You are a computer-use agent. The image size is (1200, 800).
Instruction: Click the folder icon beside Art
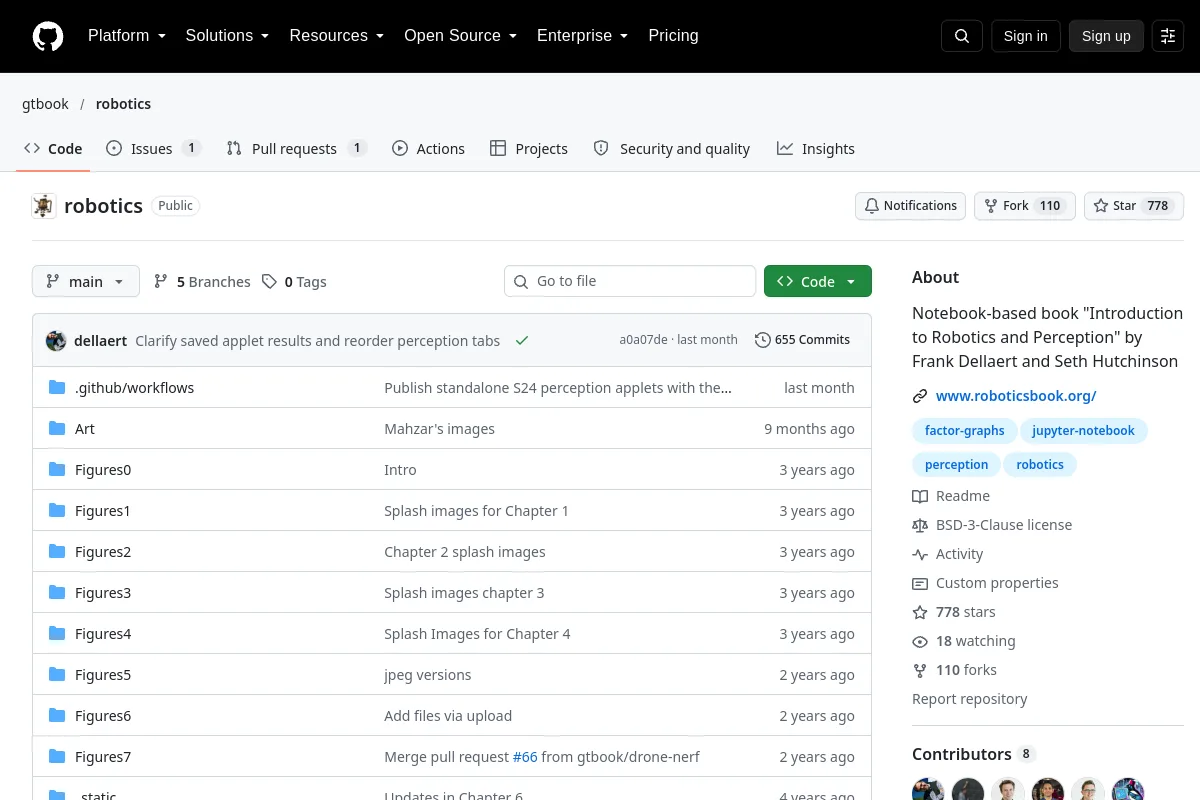pyautogui.click(x=57, y=429)
